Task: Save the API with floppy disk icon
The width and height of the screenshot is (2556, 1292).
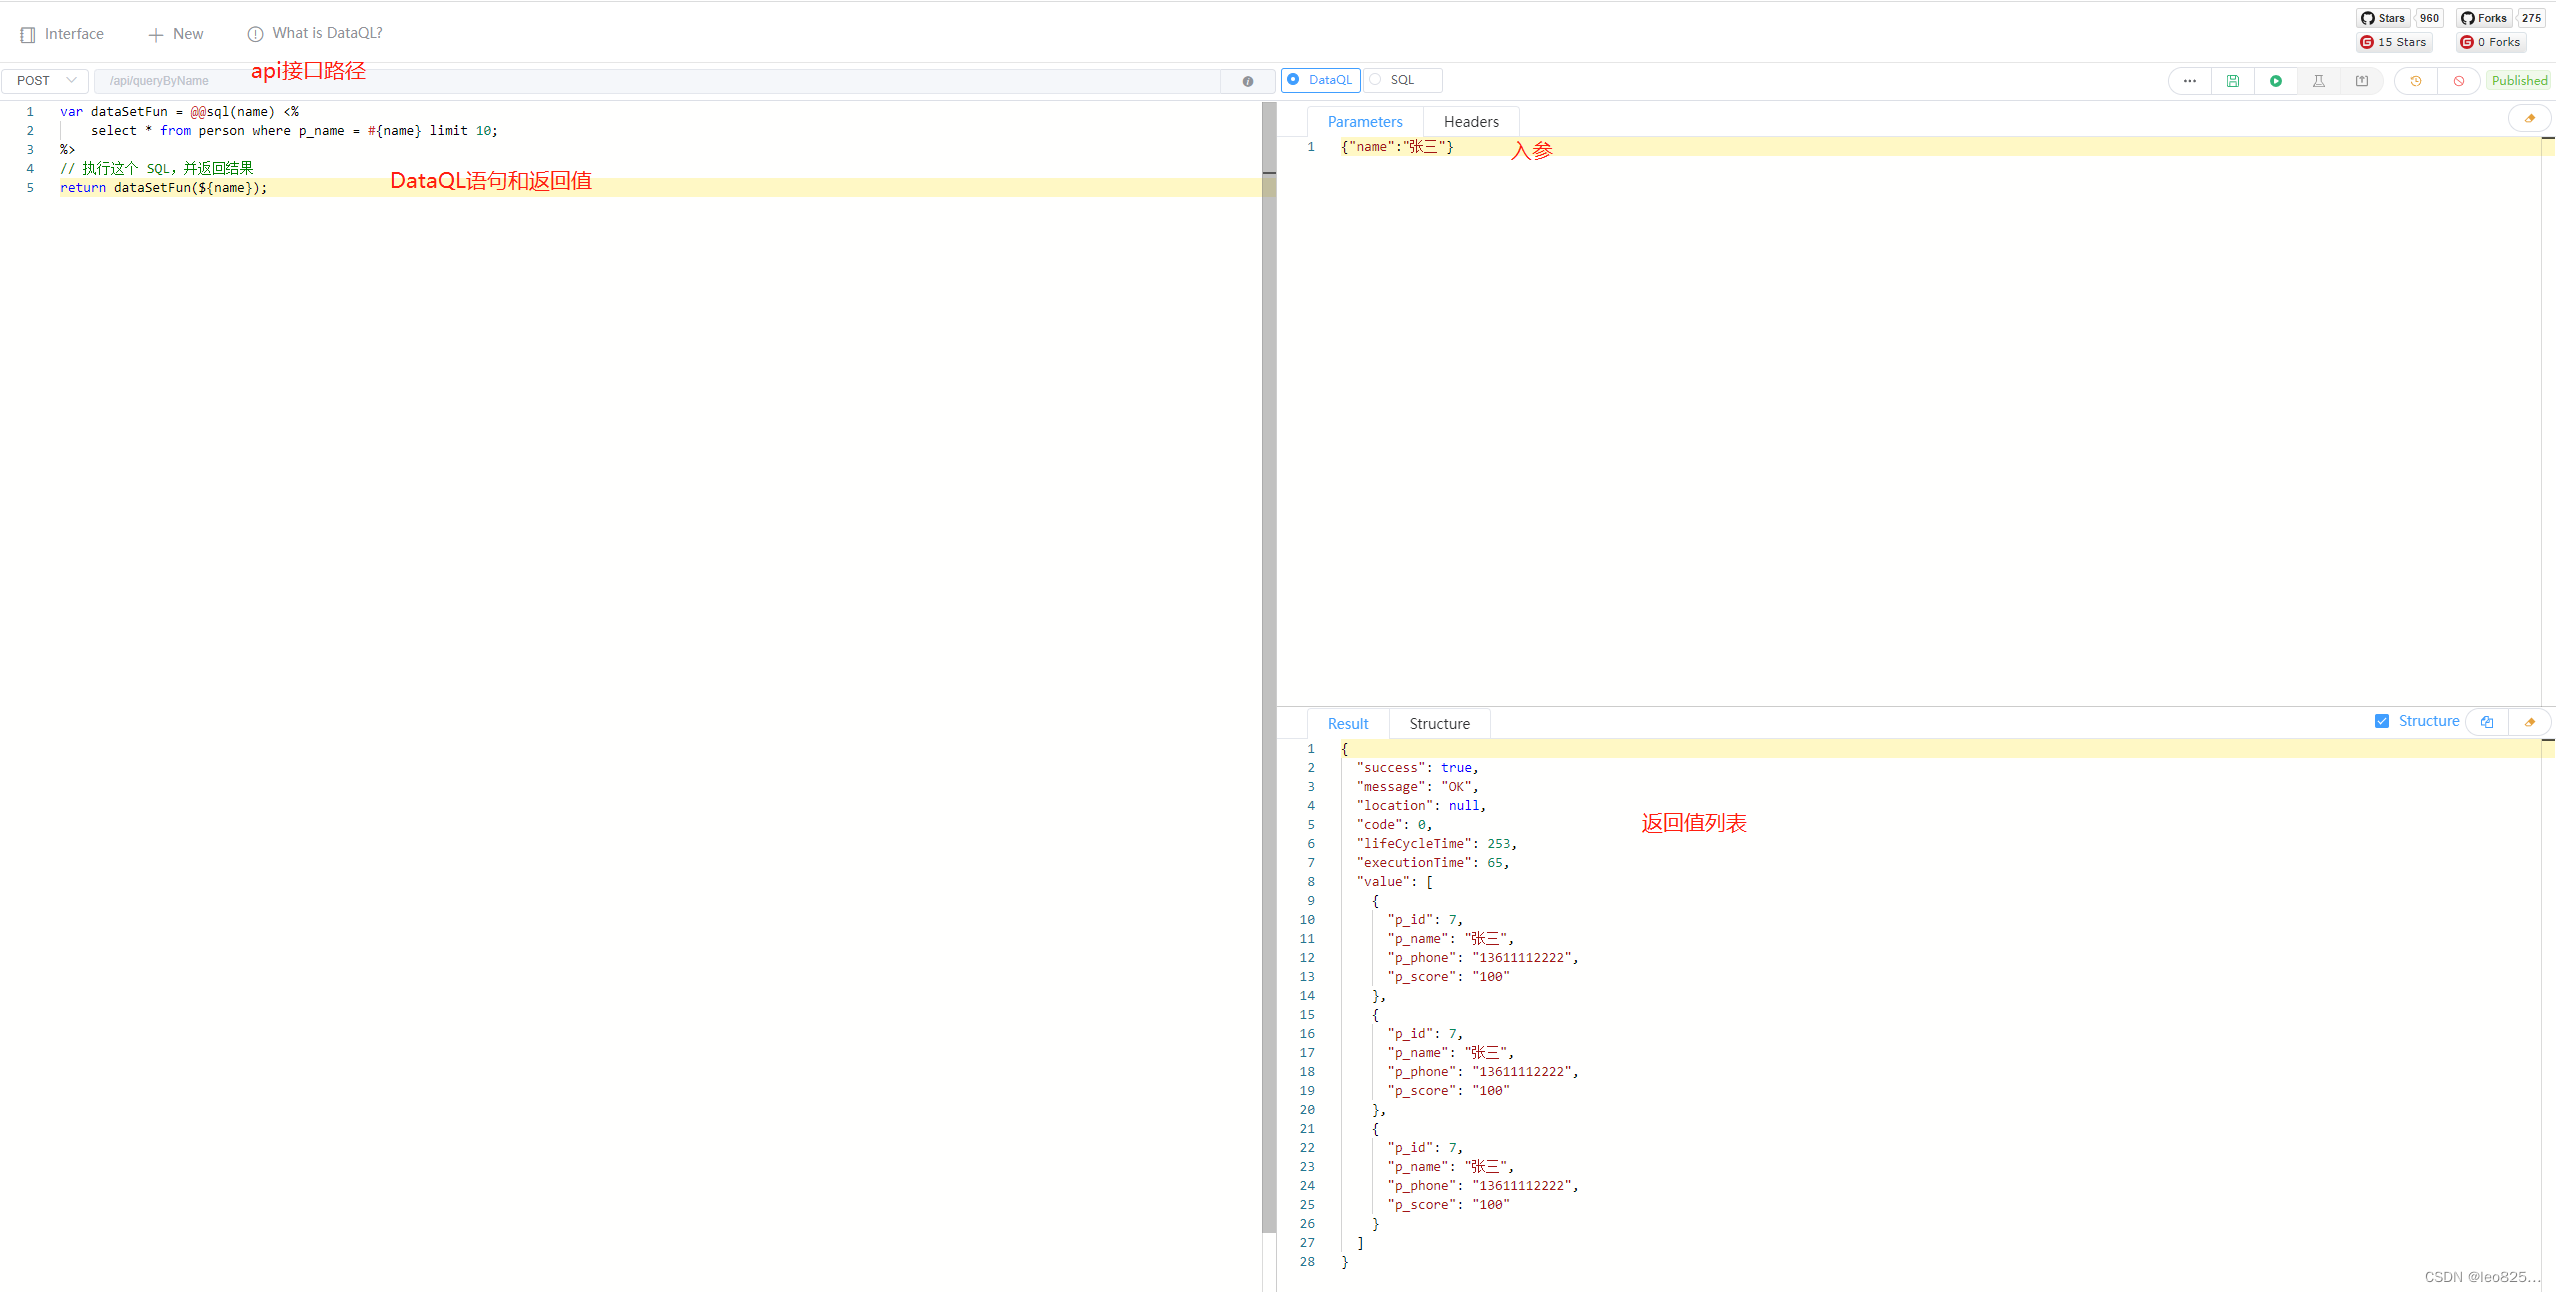Action: pyautogui.click(x=2232, y=81)
